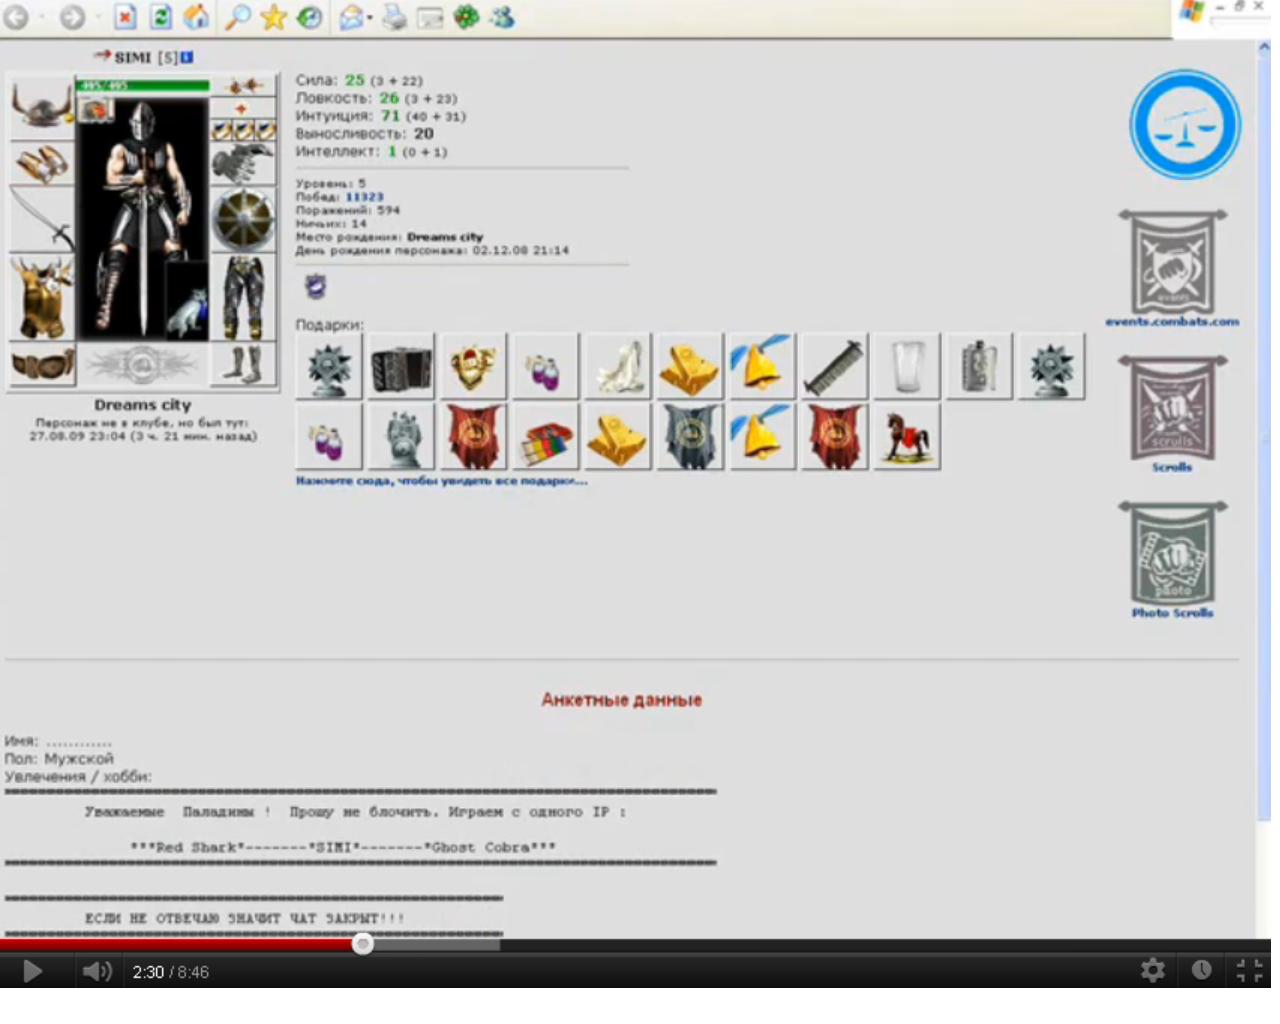
Task: Click the green clover toolbar icon
Action: tap(466, 17)
